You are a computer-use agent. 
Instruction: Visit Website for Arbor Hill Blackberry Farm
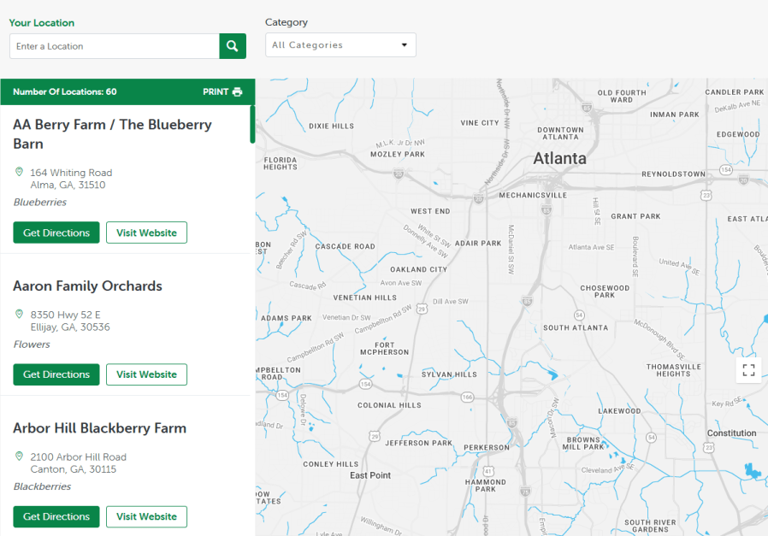(x=146, y=517)
